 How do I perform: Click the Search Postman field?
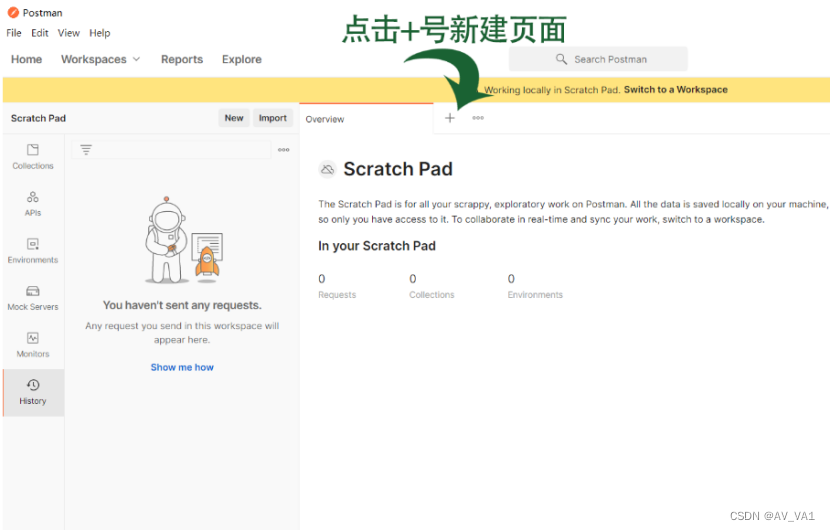[x=598, y=59]
